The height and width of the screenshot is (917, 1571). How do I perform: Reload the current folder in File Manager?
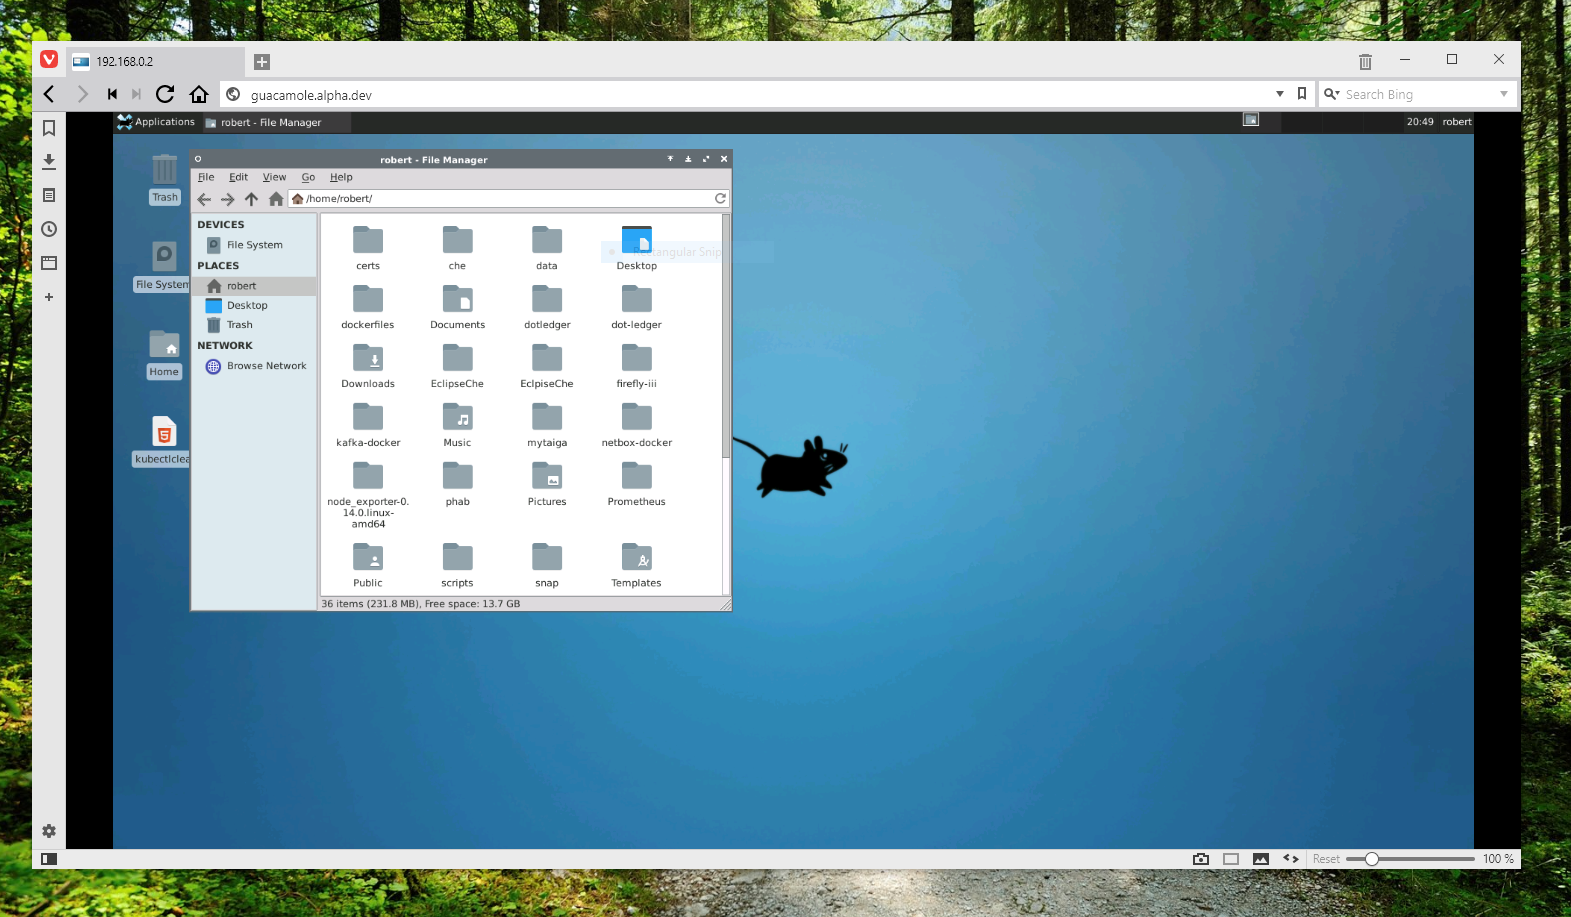pyautogui.click(x=720, y=198)
